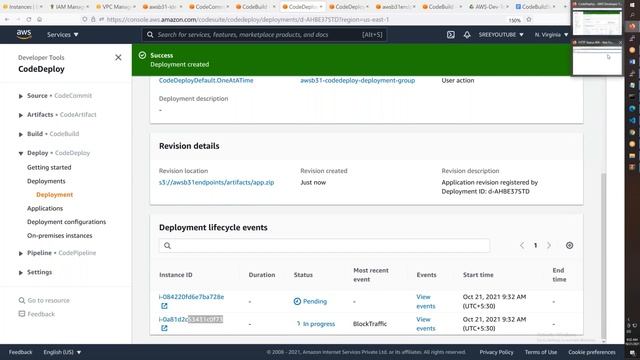The image size is (640, 360).
Task: Open On-premises instances in sidebar
Action: click(60, 236)
